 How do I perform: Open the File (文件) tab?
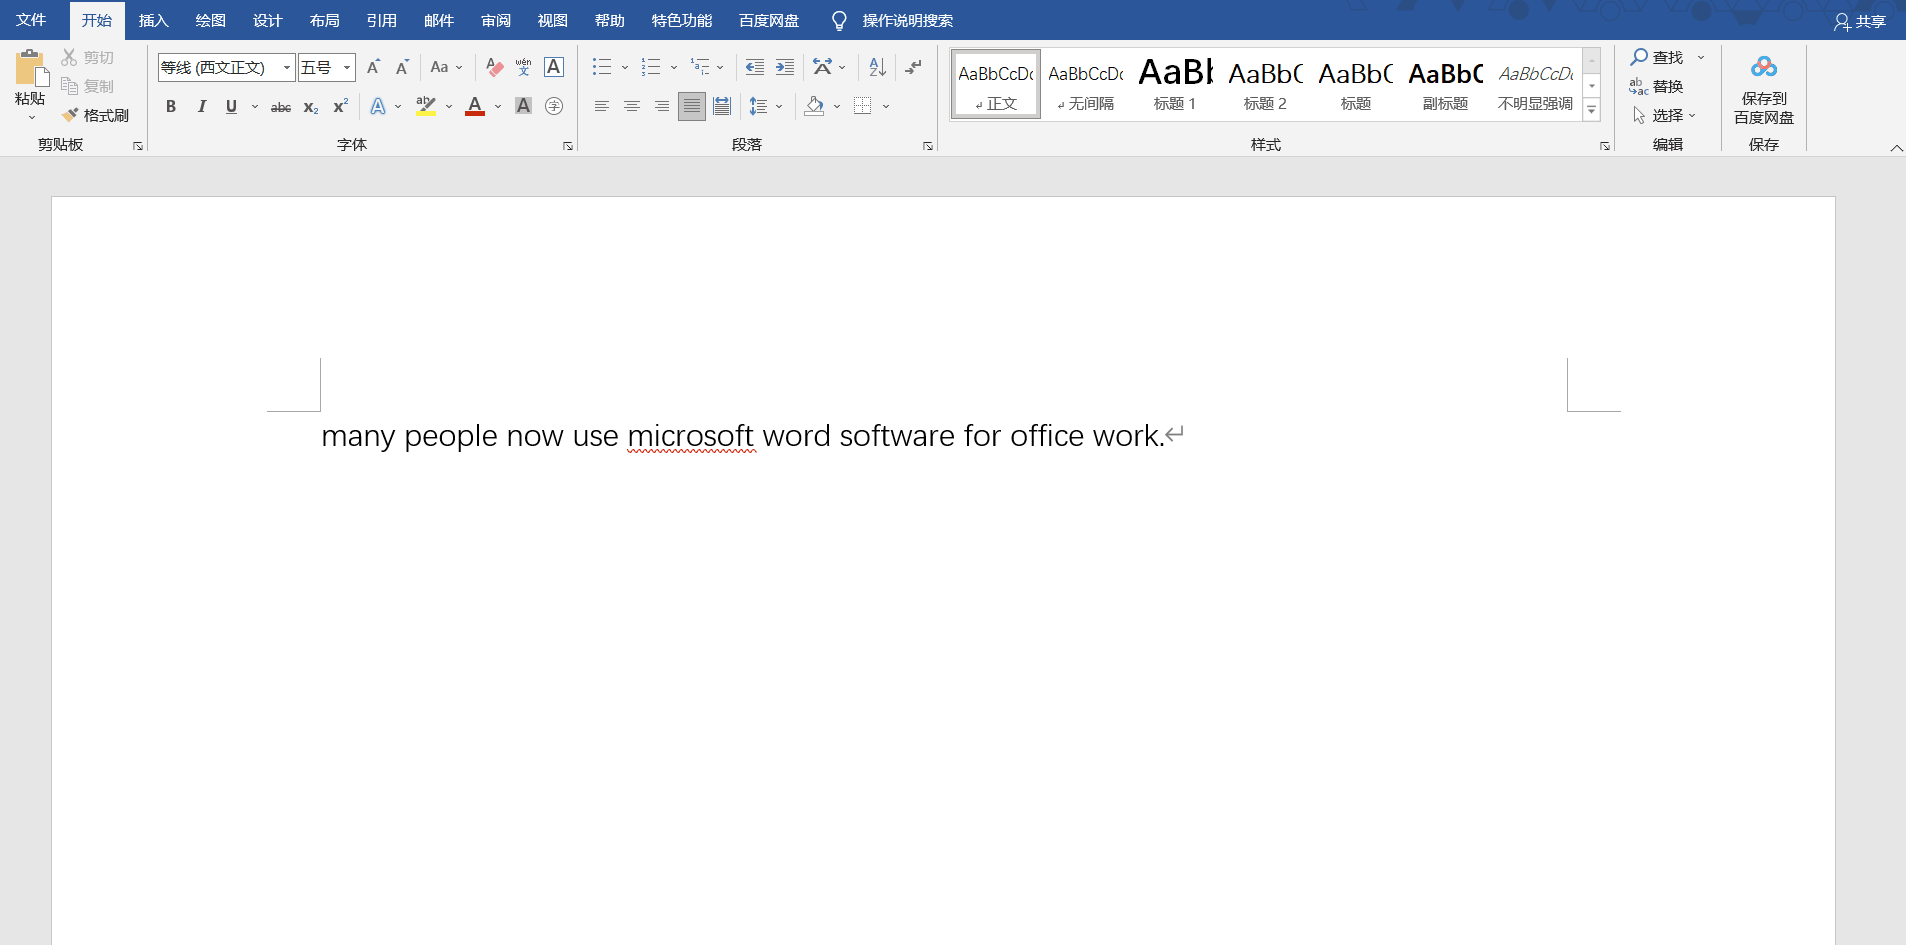point(31,20)
